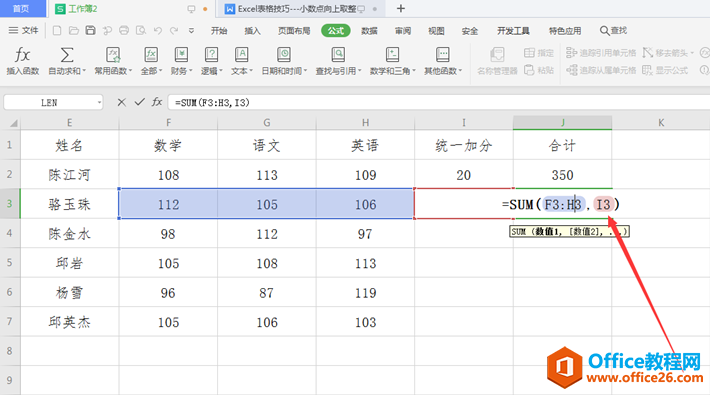This screenshot has width=710, height=395.
Task: Click the Paste name (粘贴) button
Action: 539,70
